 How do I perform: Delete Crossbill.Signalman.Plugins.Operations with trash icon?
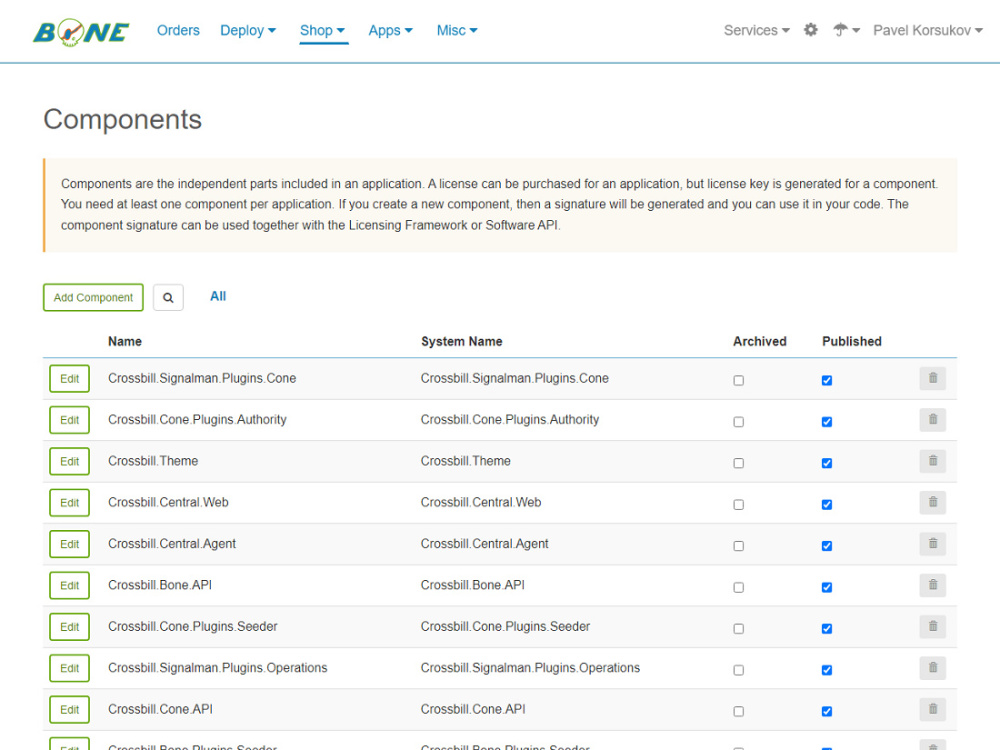click(x=932, y=668)
